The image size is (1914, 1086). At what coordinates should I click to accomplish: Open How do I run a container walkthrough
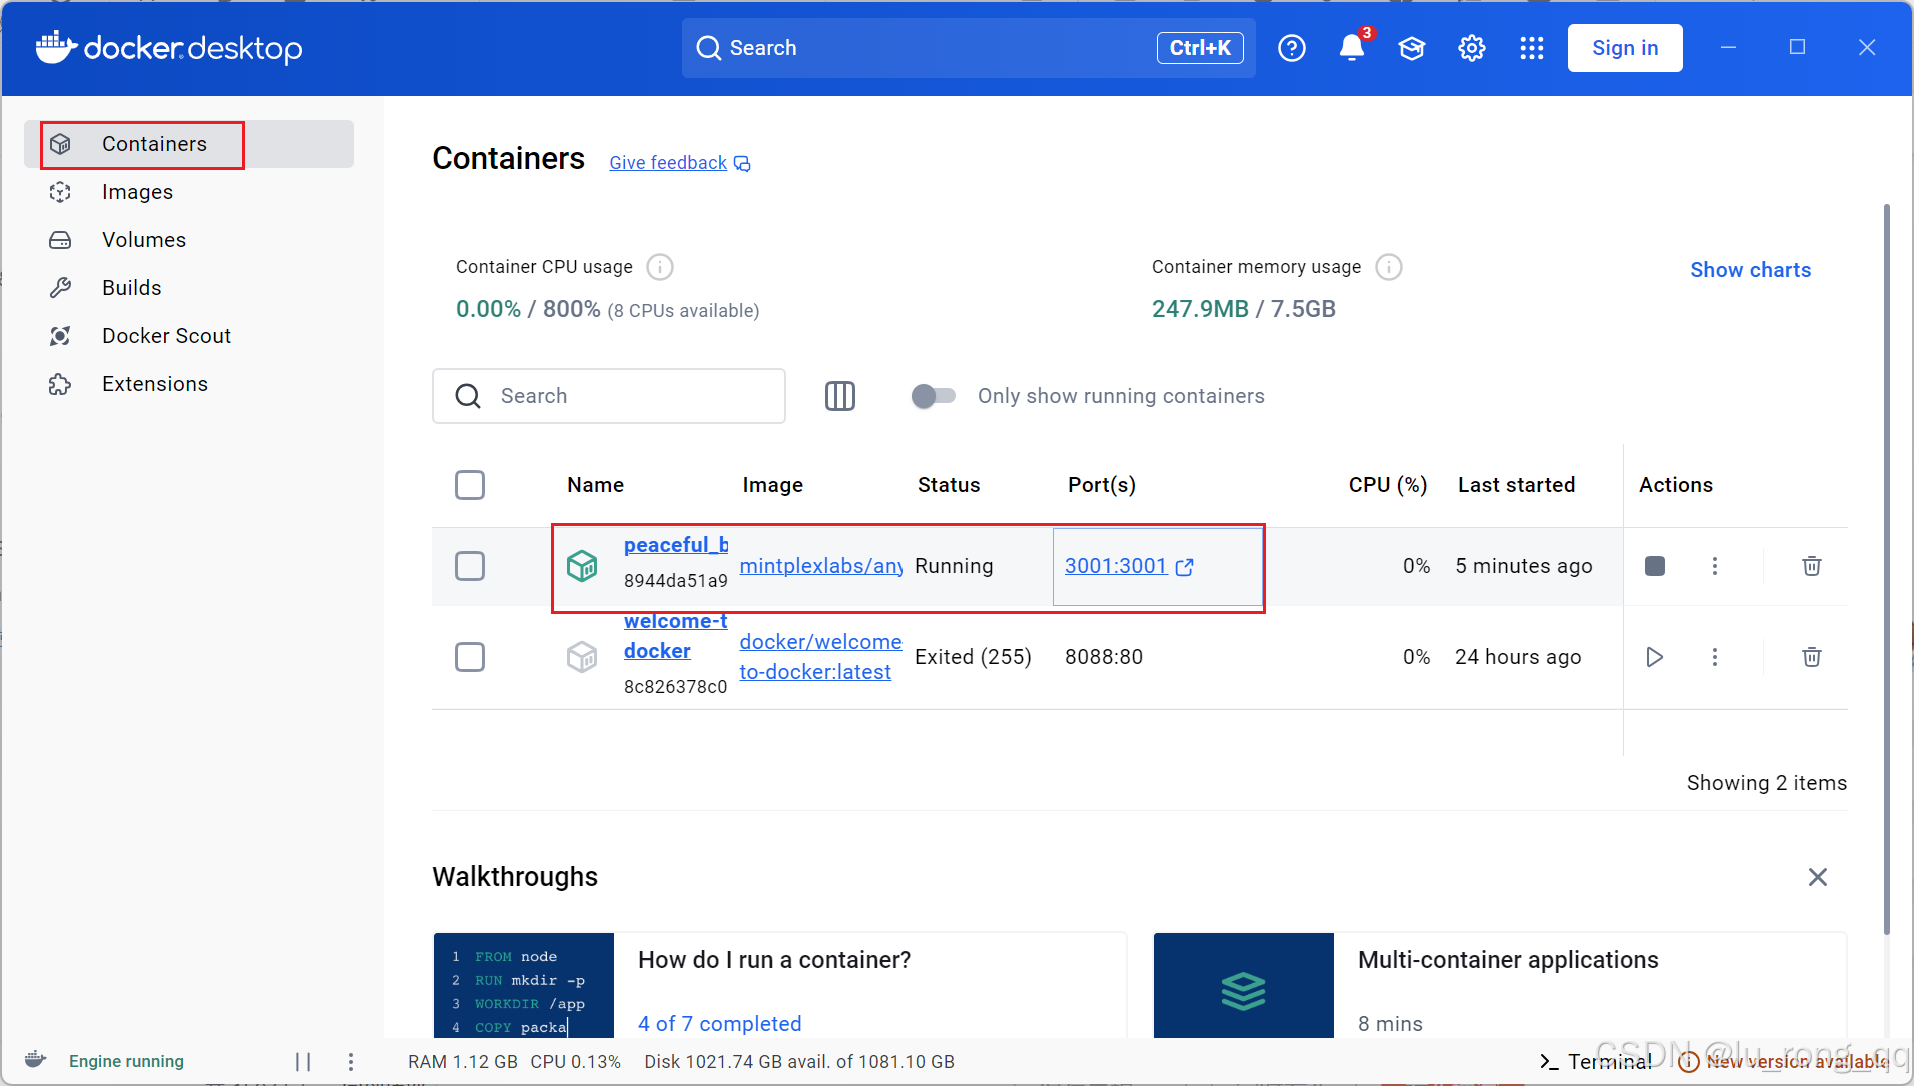[x=780, y=986]
